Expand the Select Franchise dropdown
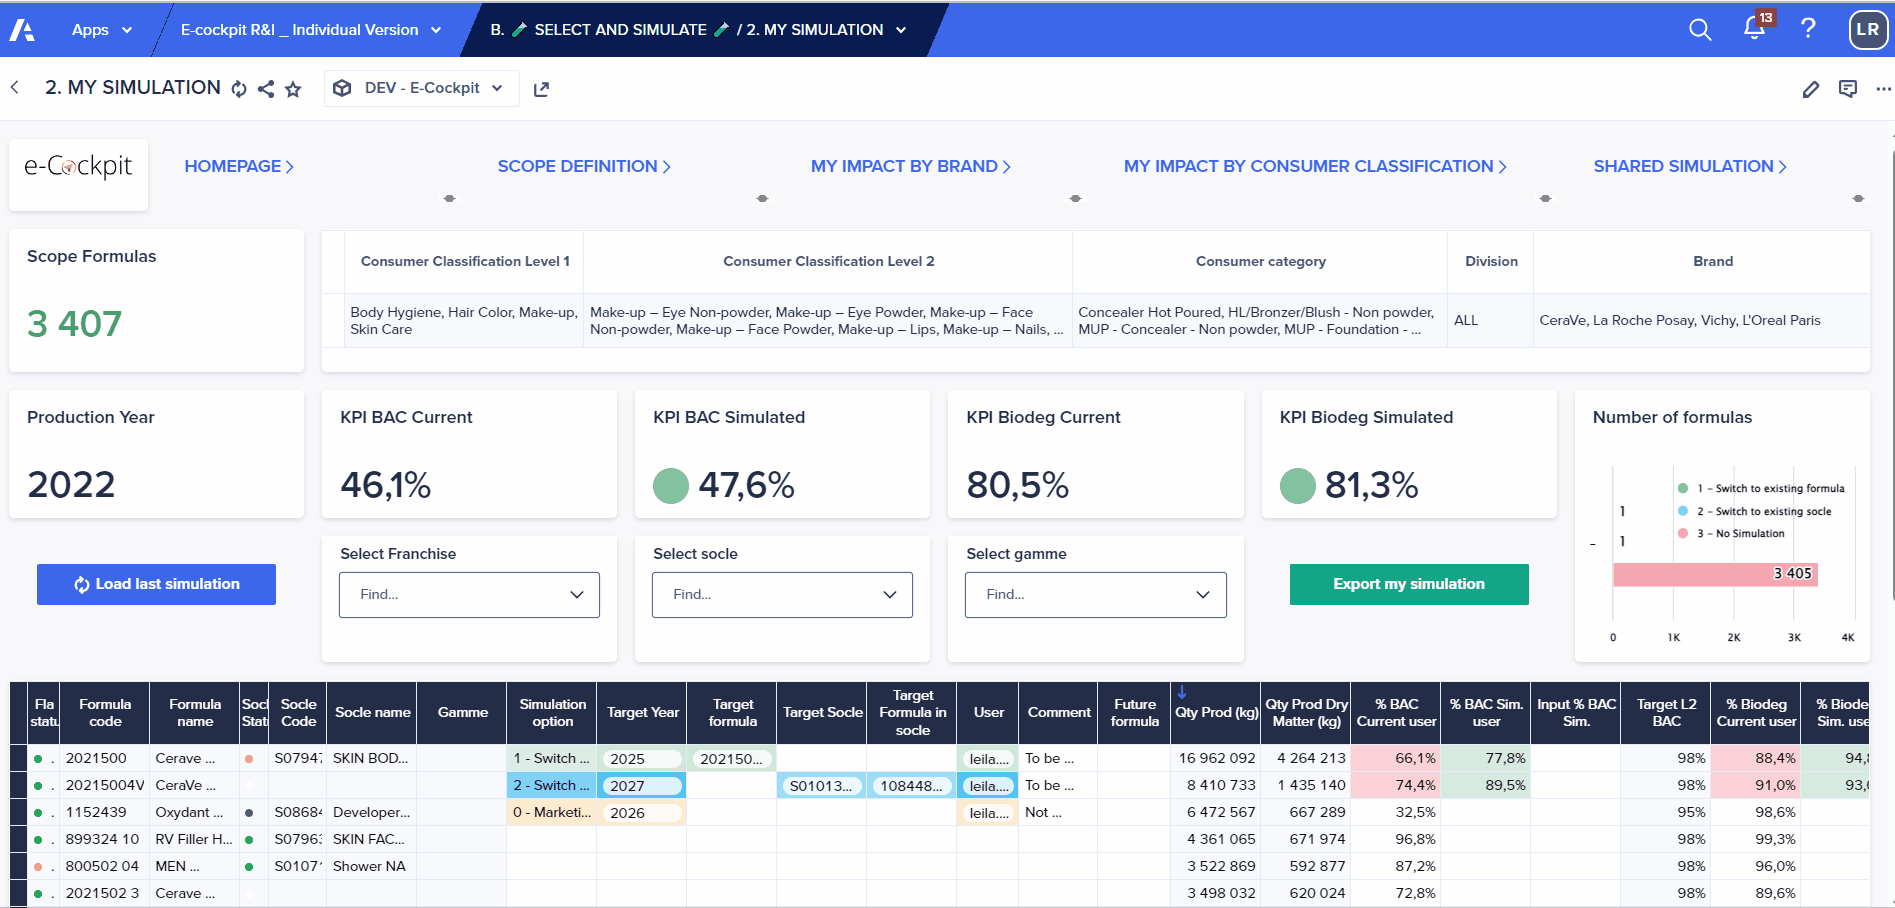This screenshot has width=1895, height=908. [469, 594]
